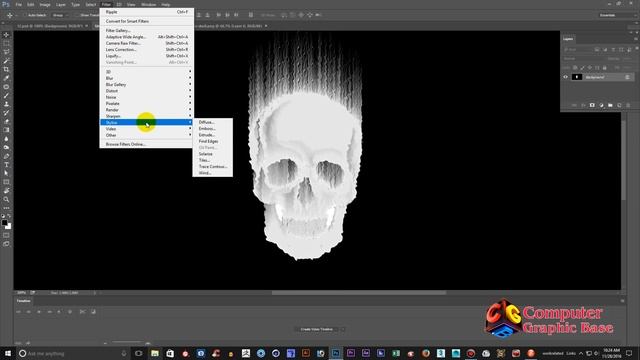Click Create new adjustment layer icon
Screen dimensions: 640x360
click(601, 105)
